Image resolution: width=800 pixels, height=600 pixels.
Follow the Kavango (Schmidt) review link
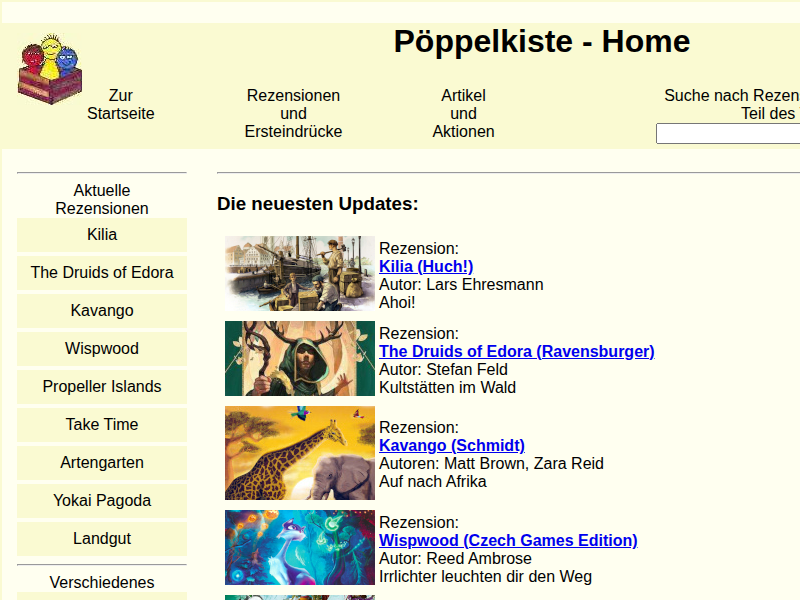(x=451, y=445)
